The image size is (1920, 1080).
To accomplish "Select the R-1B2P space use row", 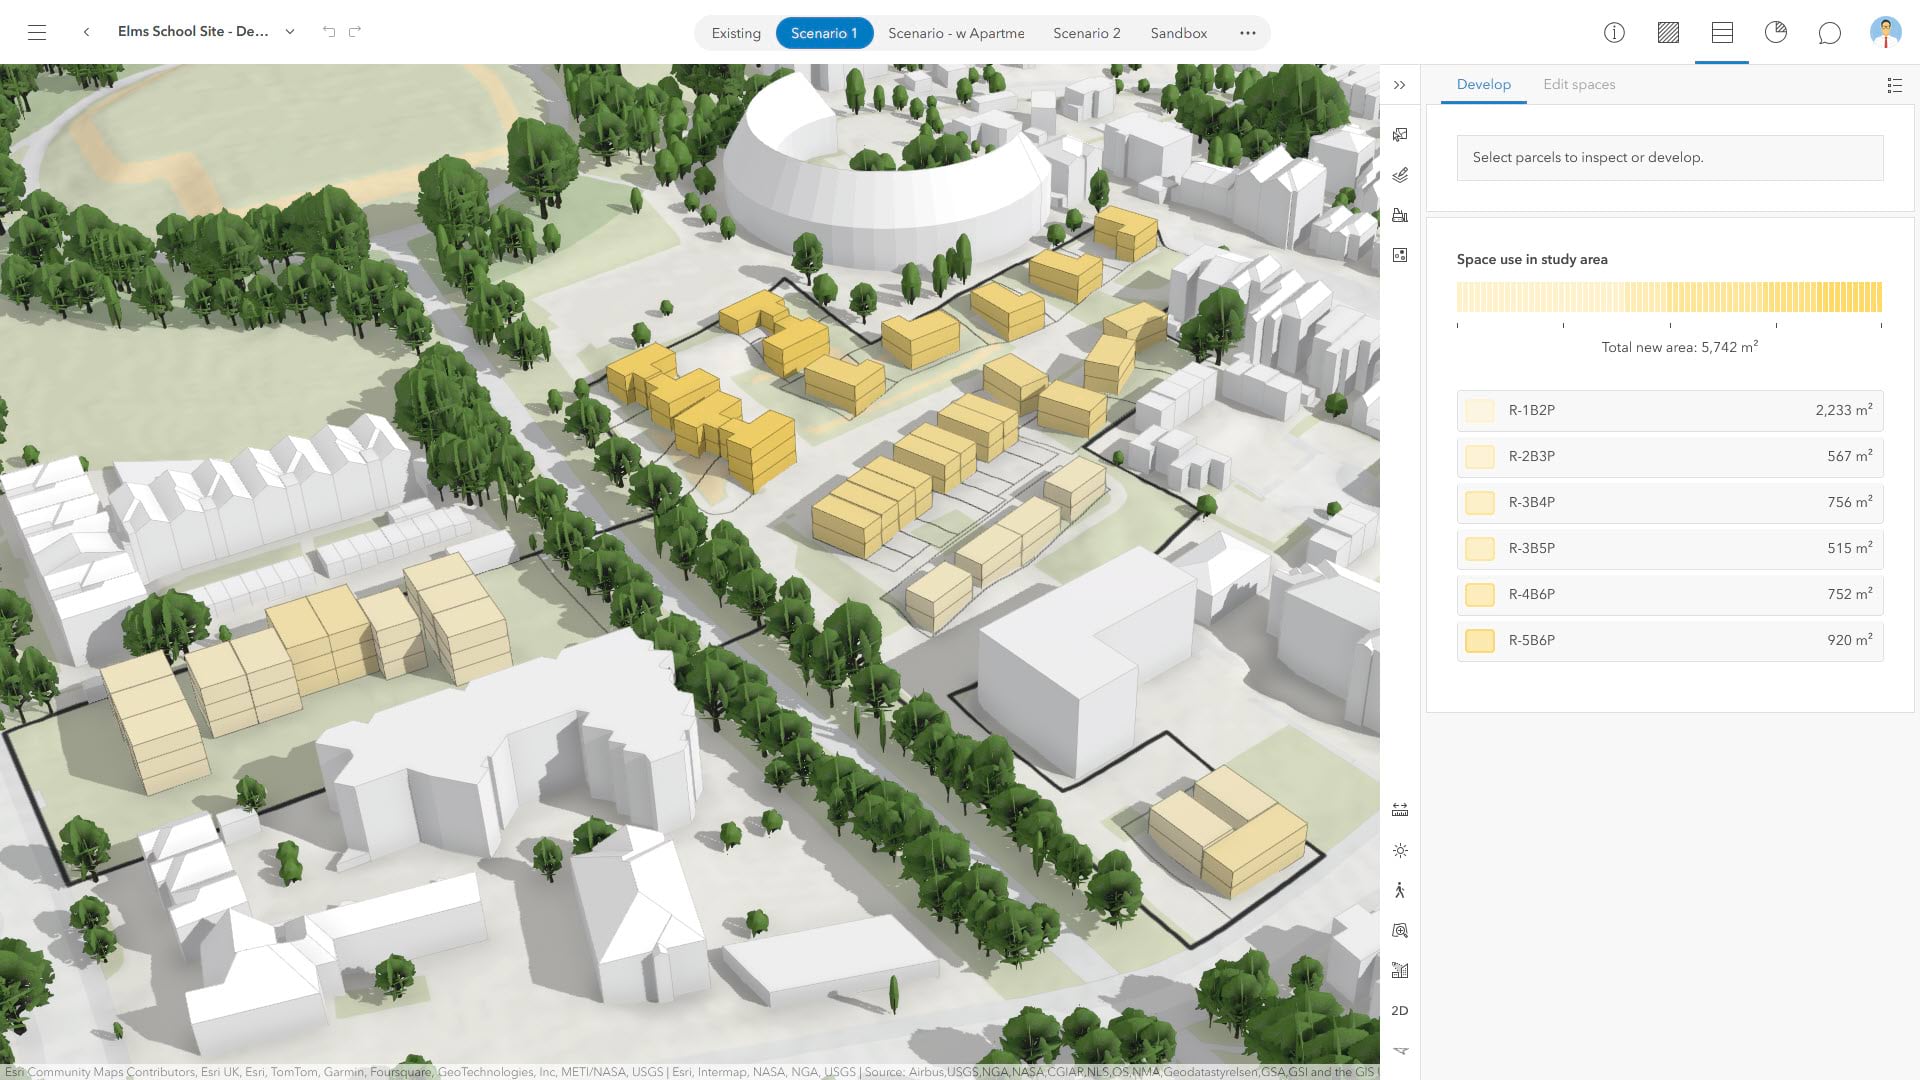I will (1670, 411).
